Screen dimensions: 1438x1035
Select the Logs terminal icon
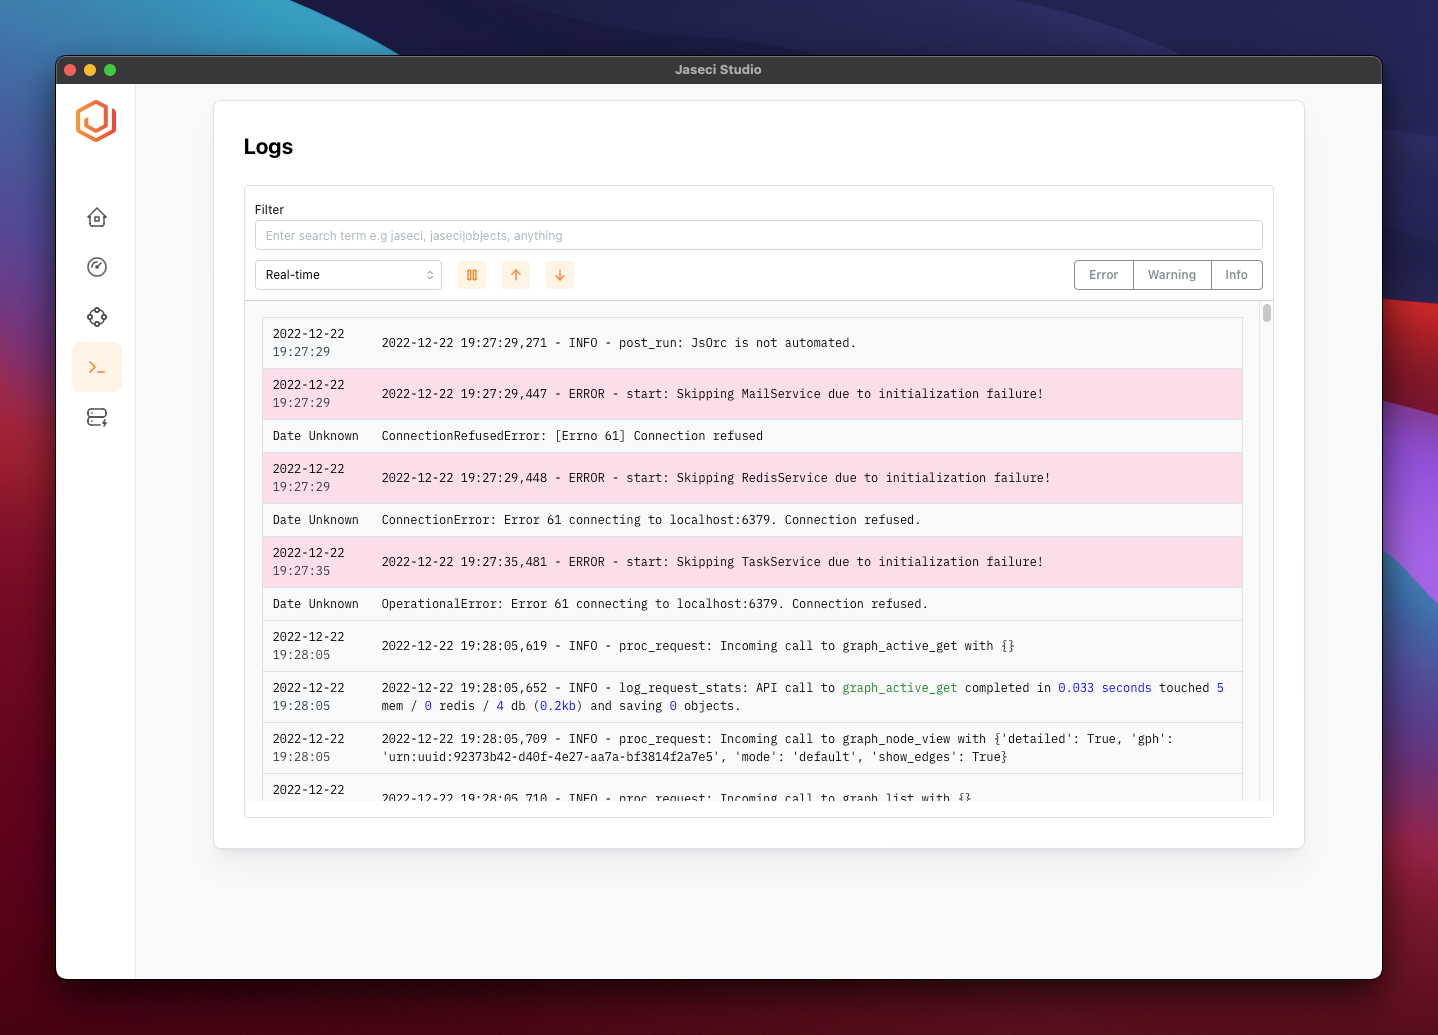pos(96,367)
